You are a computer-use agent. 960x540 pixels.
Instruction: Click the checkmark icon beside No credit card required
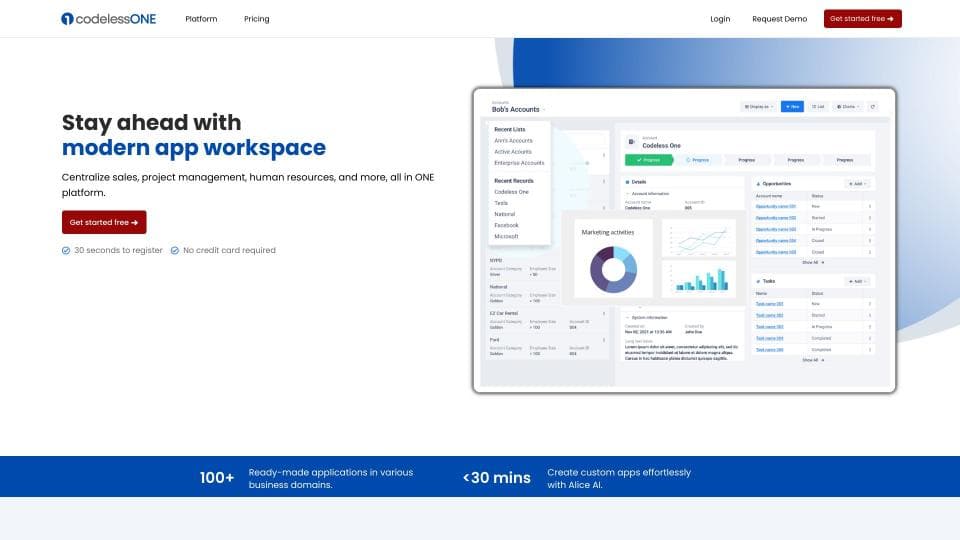pos(175,250)
